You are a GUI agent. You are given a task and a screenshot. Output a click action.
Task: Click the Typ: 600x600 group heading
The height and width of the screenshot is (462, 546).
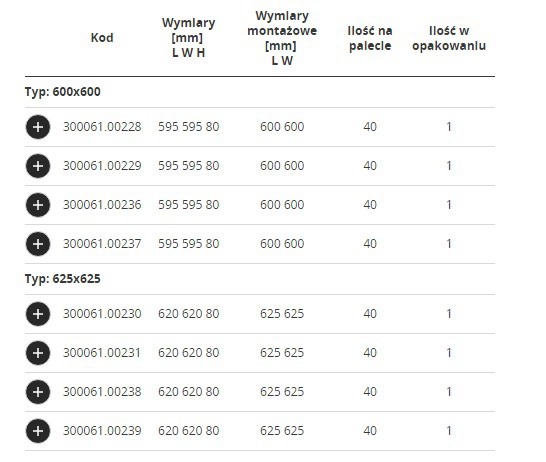(x=63, y=92)
